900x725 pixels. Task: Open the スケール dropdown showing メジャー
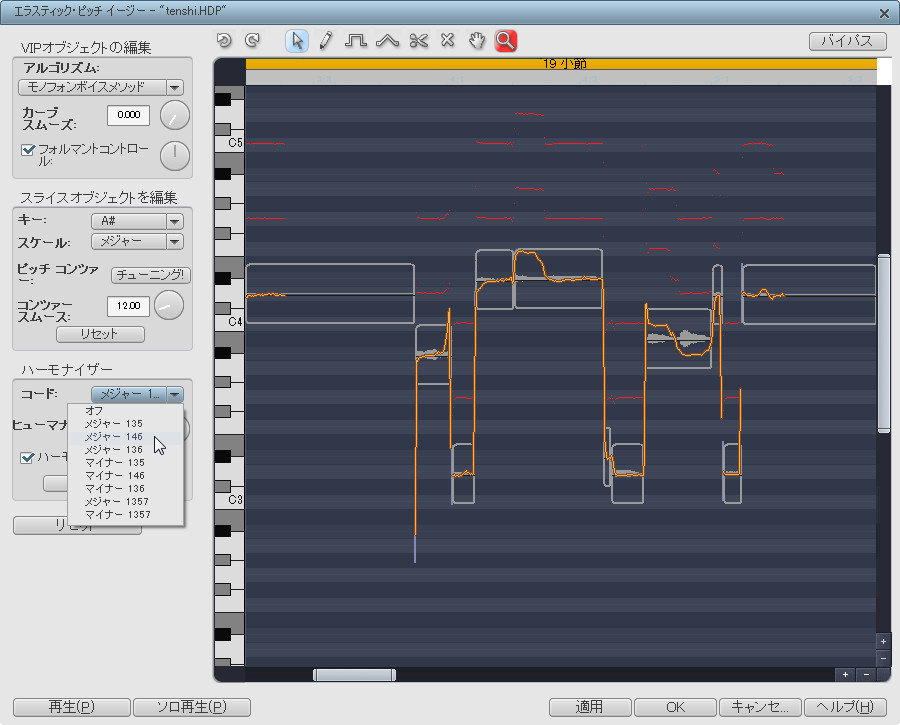click(137, 242)
